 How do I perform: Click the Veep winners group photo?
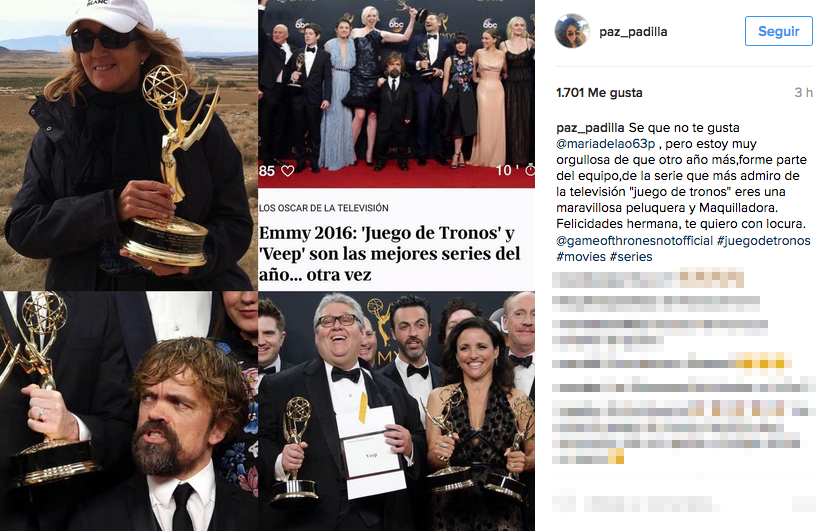point(396,411)
